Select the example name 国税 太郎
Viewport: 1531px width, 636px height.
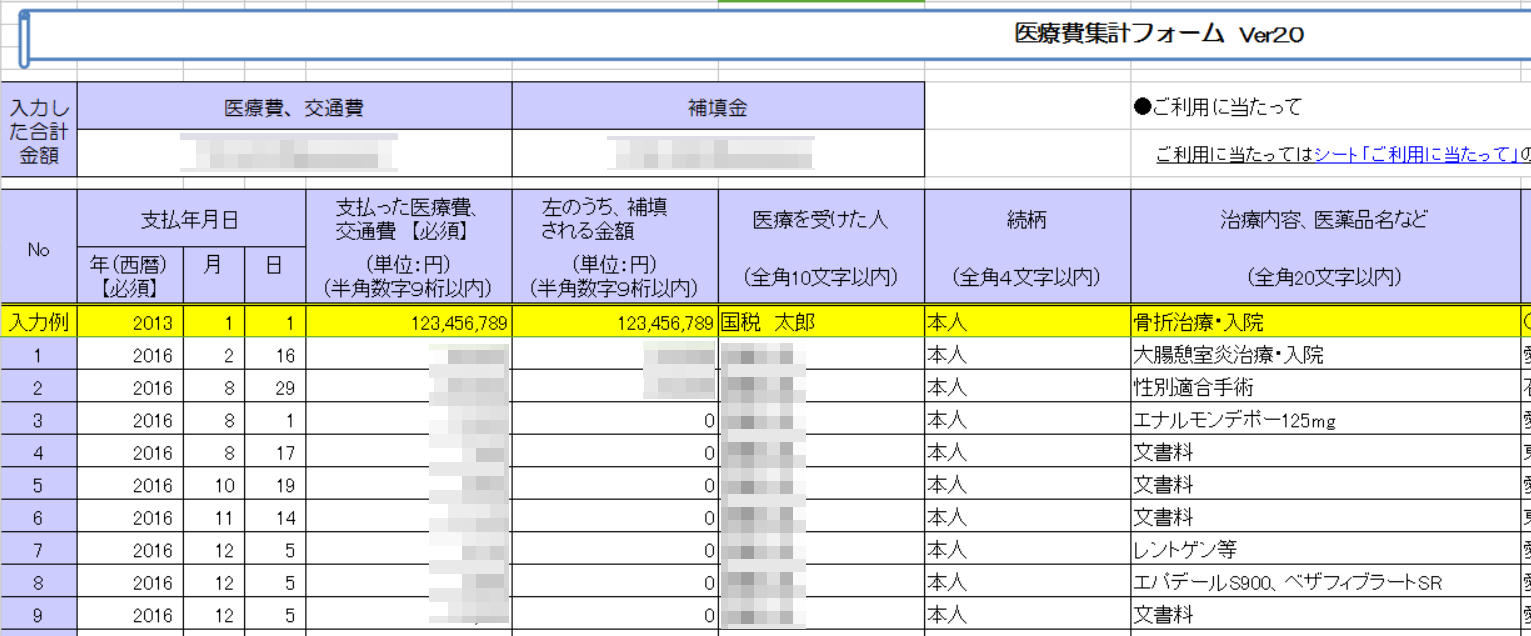pos(821,322)
